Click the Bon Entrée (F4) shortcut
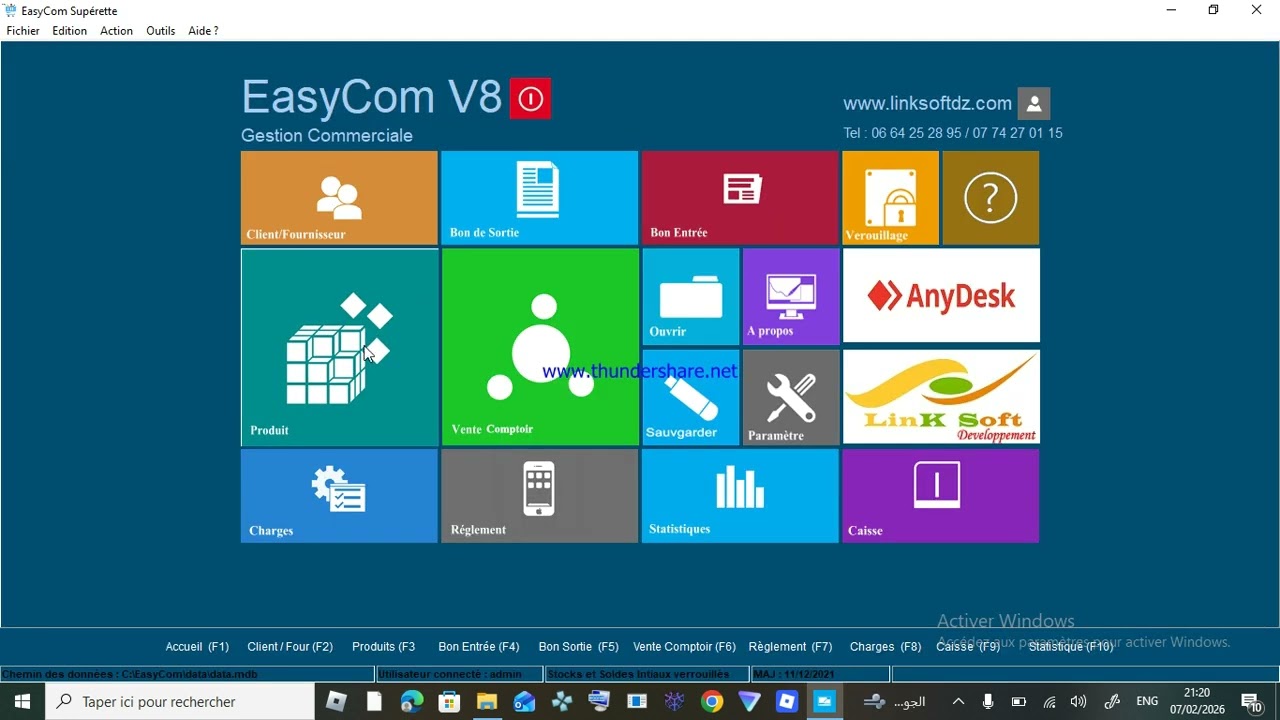This screenshot has height=720, width=1280. tap(479, 647)
